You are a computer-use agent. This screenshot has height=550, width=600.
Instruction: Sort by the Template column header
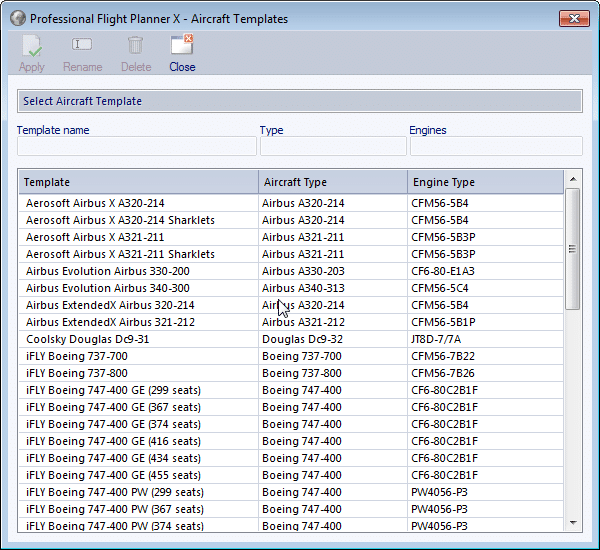coord(138,182)
